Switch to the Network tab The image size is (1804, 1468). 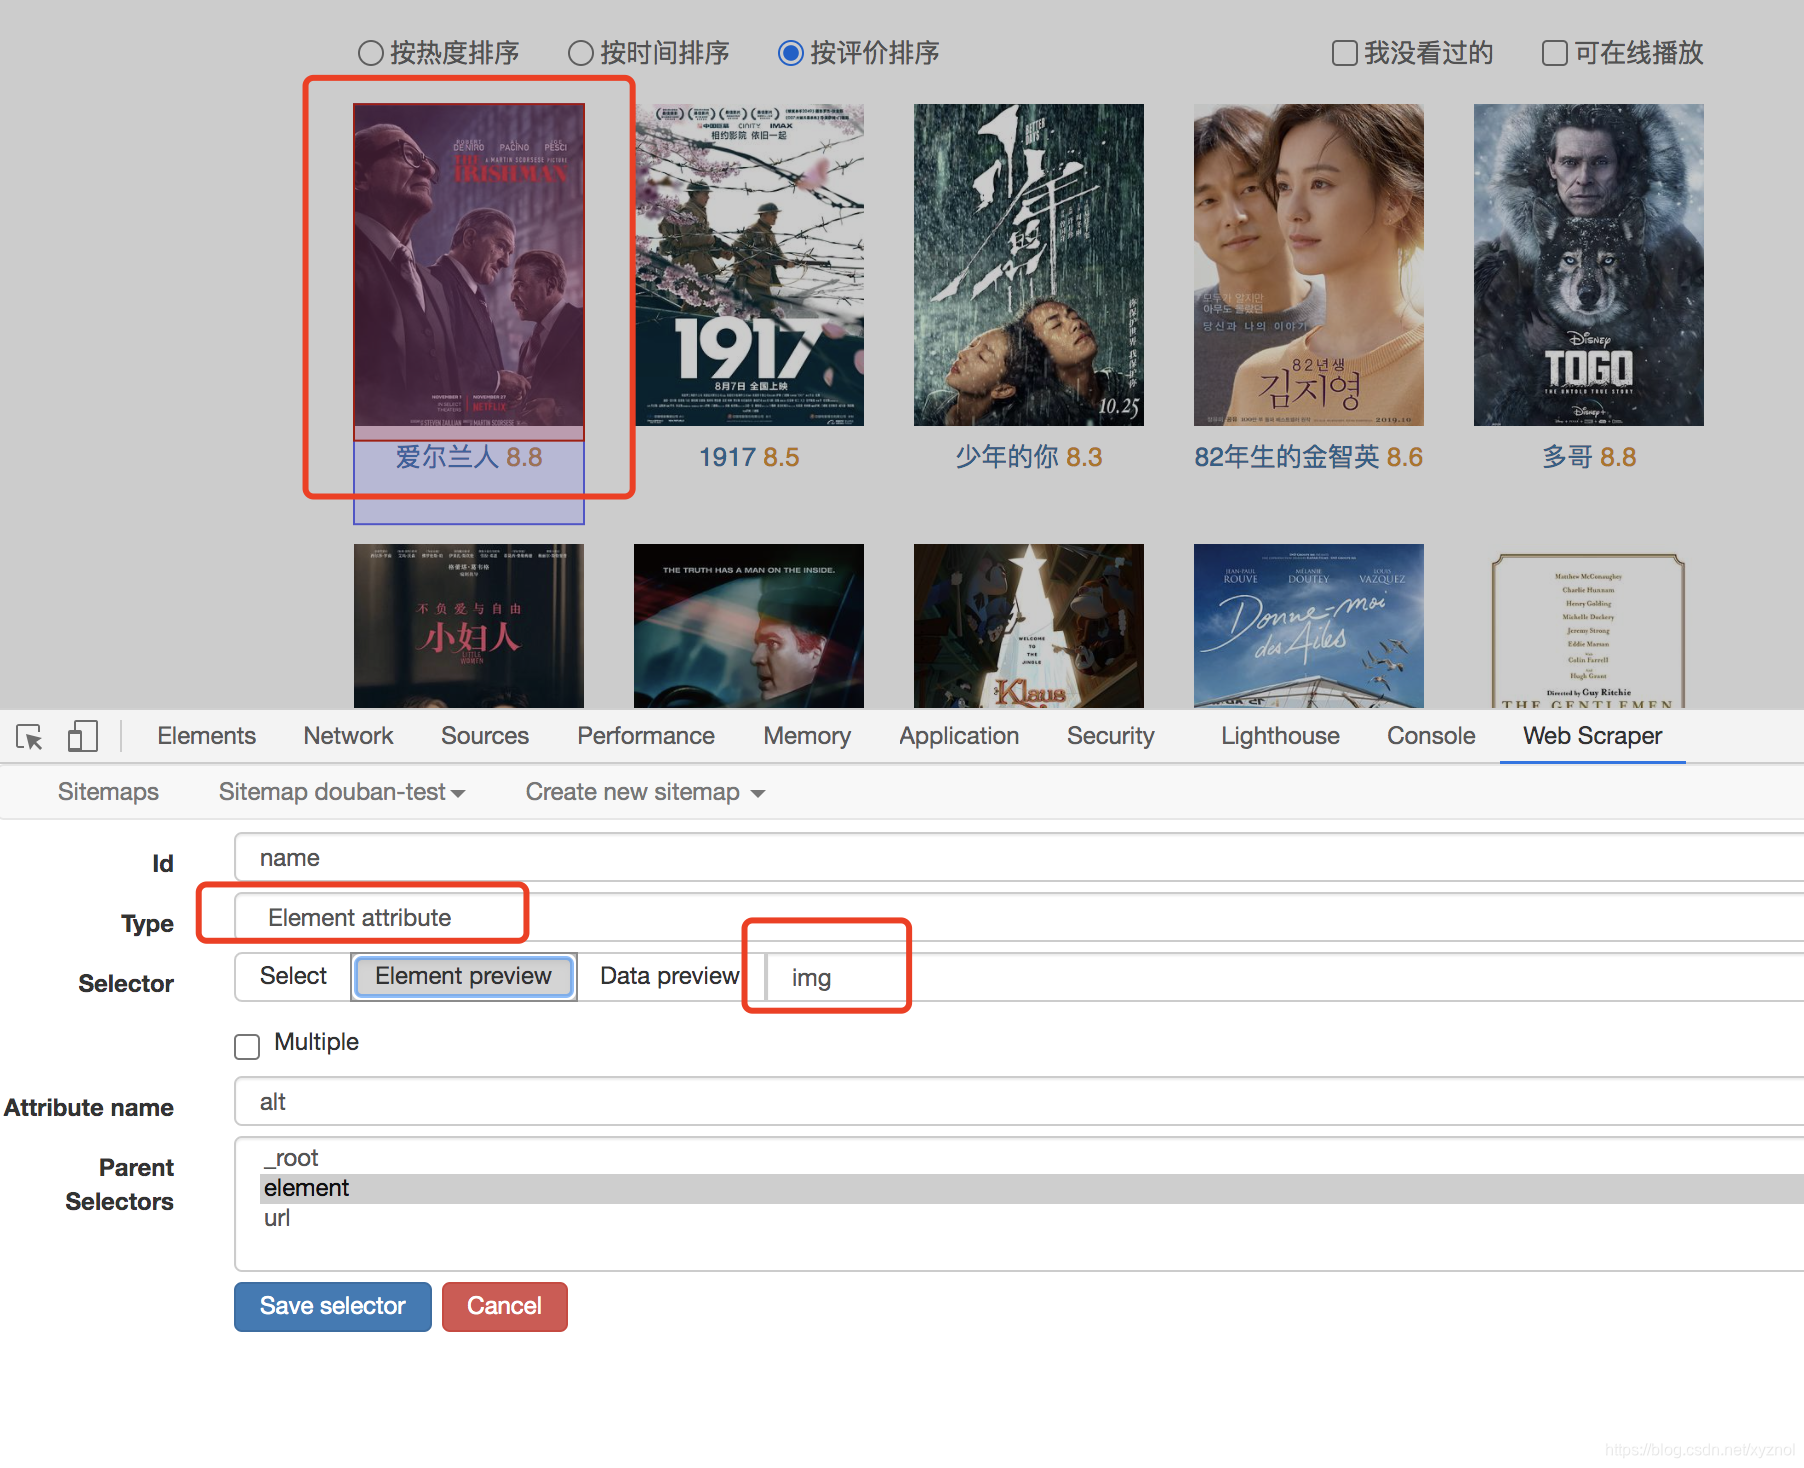click(x=348, y=736)
